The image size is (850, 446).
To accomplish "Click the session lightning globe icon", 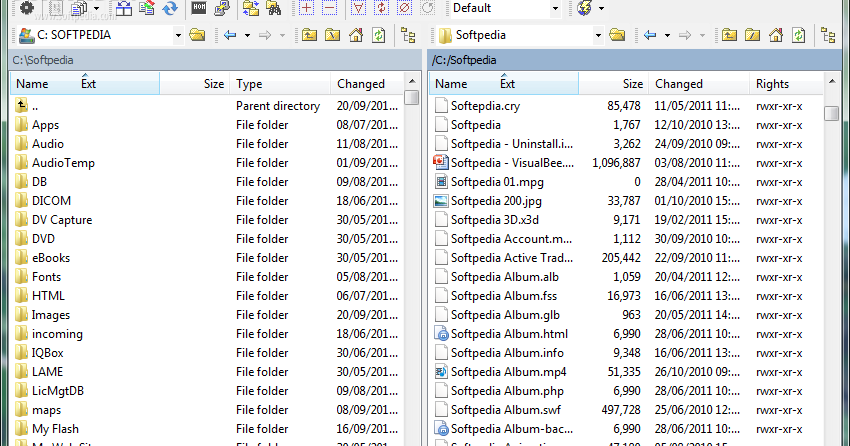I will tap(584, 8).
